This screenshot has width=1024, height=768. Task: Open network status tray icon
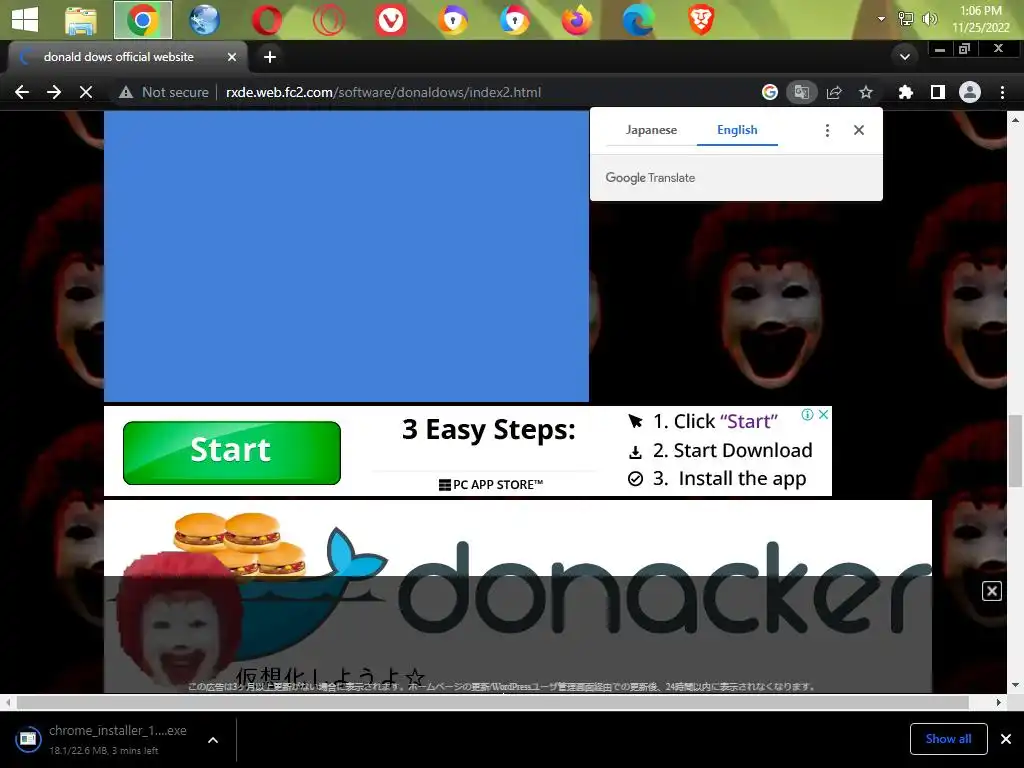click(906, 19)
